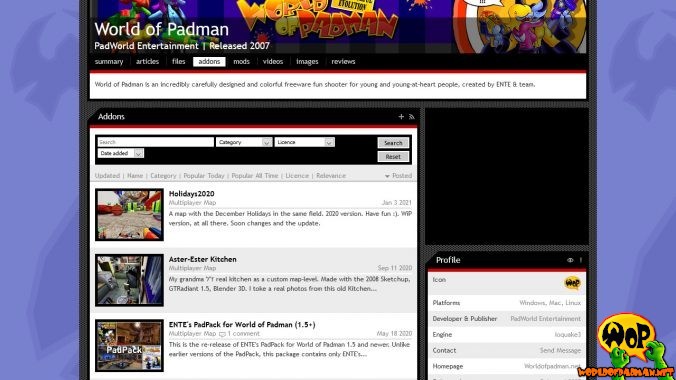The image size is (676, 380).
Task: Click the WoP game icon in Profile
Action: click(573, 283)
